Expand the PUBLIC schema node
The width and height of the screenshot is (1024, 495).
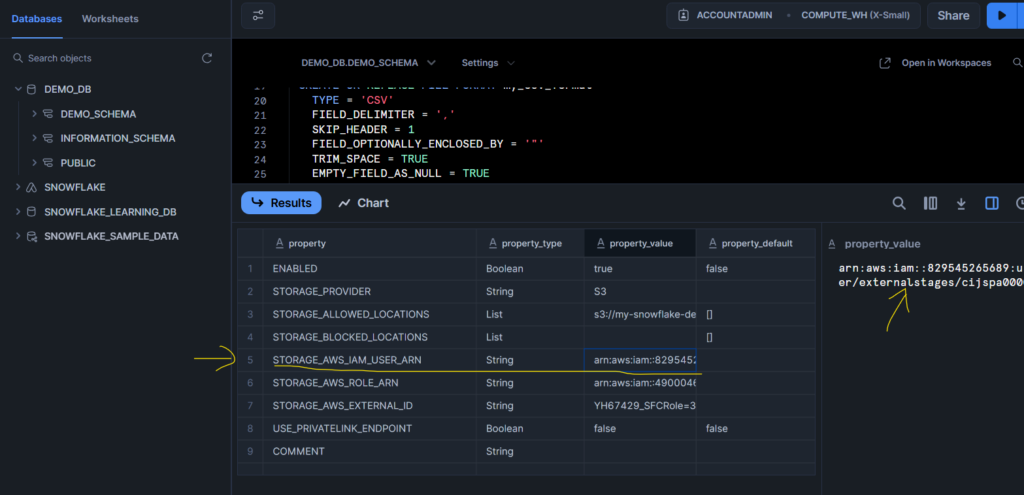(34, 163)
